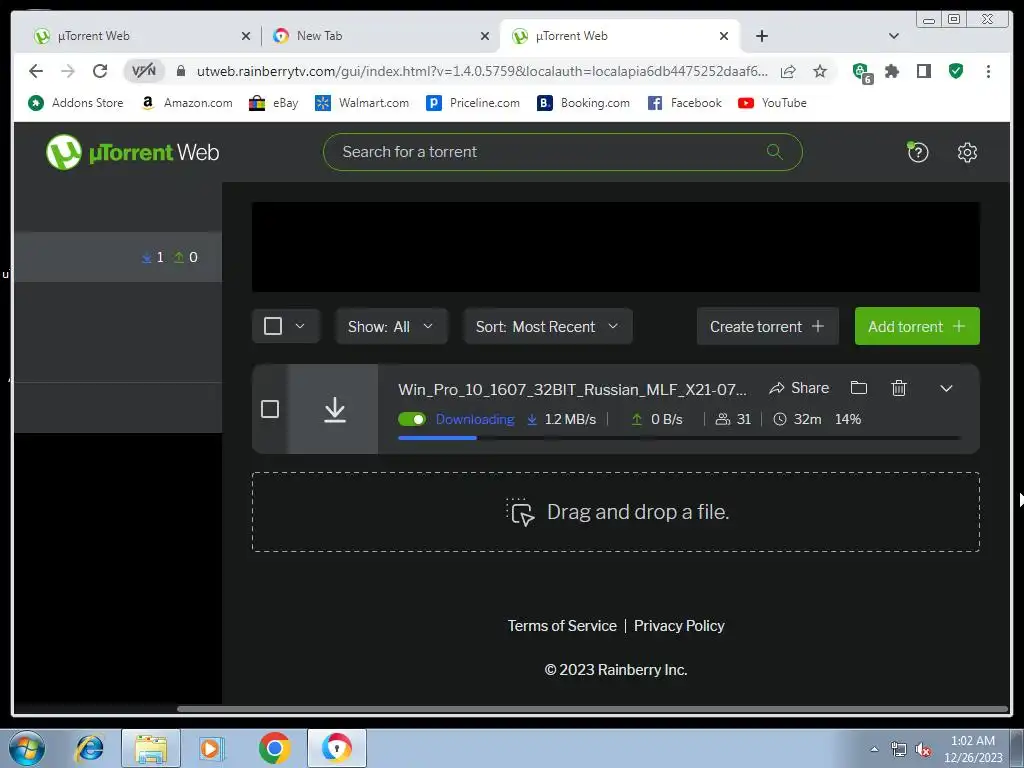This screenshot has width=1024, height=768.
Task: Open the Addons Store bookmark
Action: tap(76, 103)
